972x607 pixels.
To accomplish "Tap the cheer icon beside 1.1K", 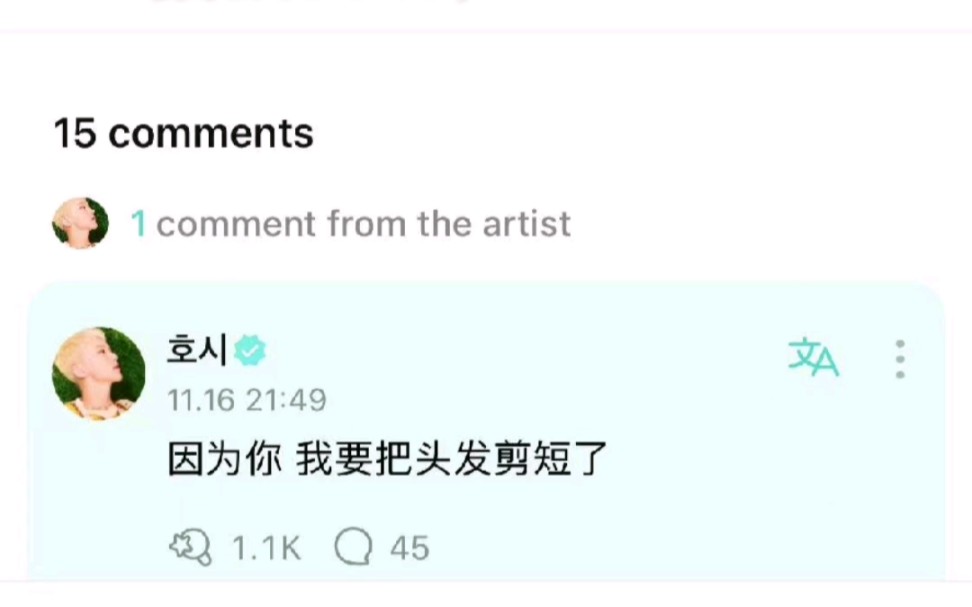I will pyautogui.click(x=190, y=547).
